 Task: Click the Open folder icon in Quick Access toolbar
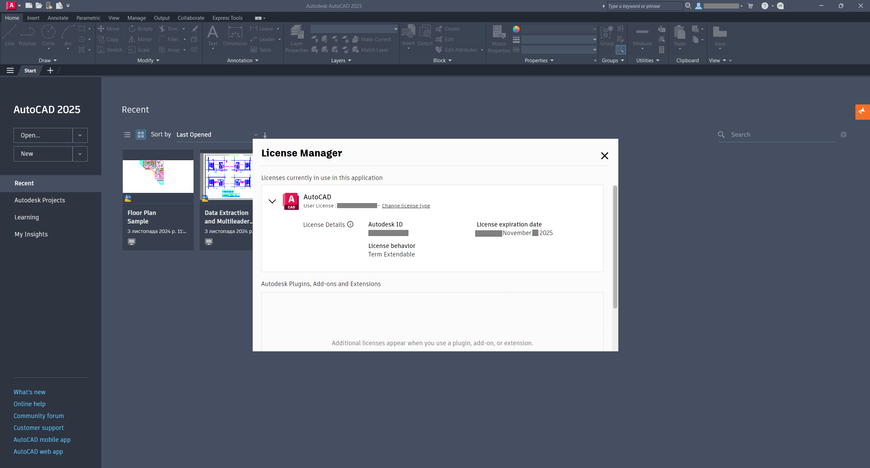[x=39, y=6]
